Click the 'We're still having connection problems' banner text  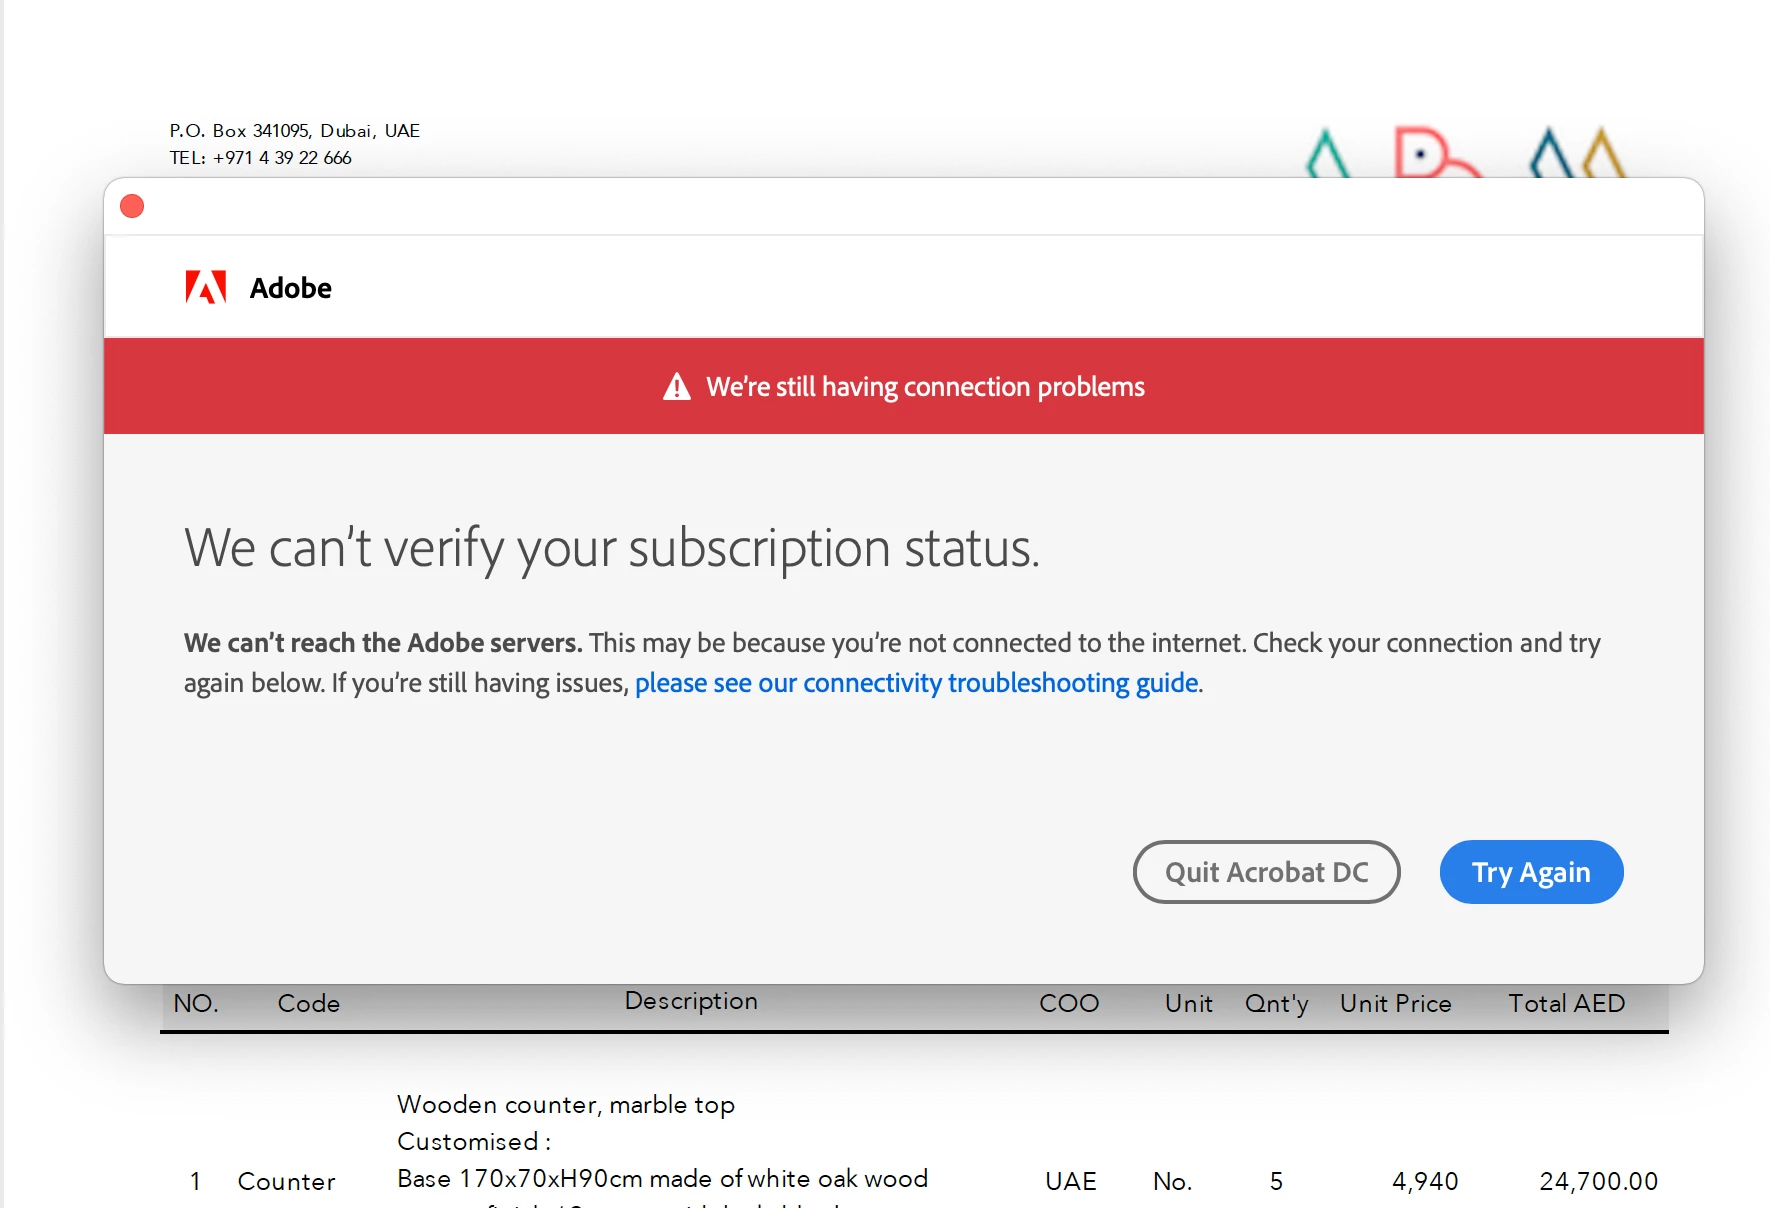pyautogui.click(x=925, y=387)
